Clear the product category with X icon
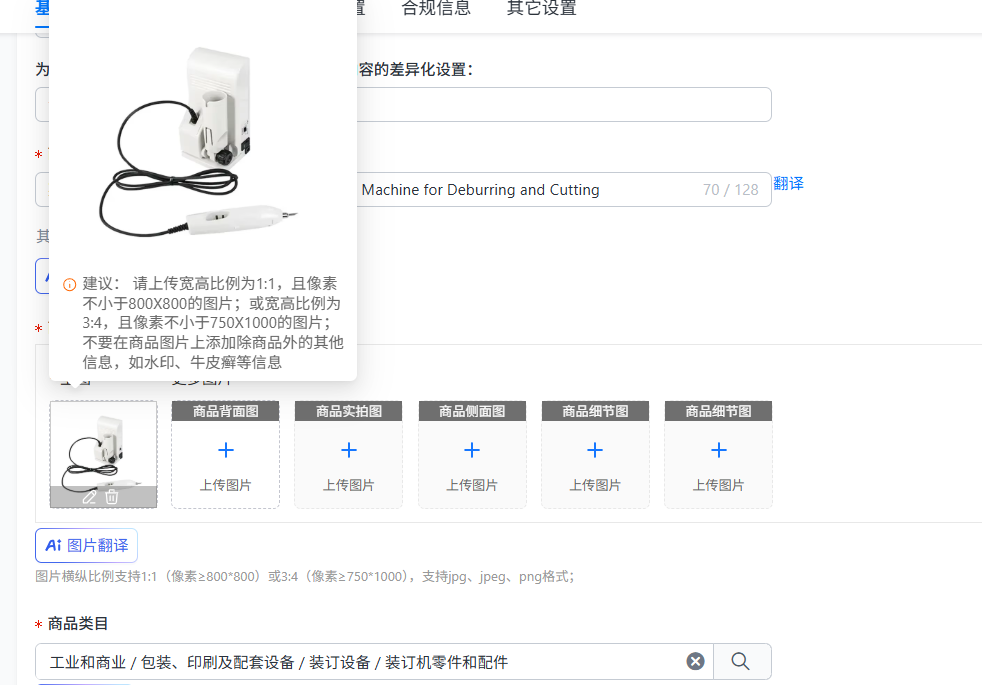This screenshot has height=685, width=982. click(x=695, y=661)
